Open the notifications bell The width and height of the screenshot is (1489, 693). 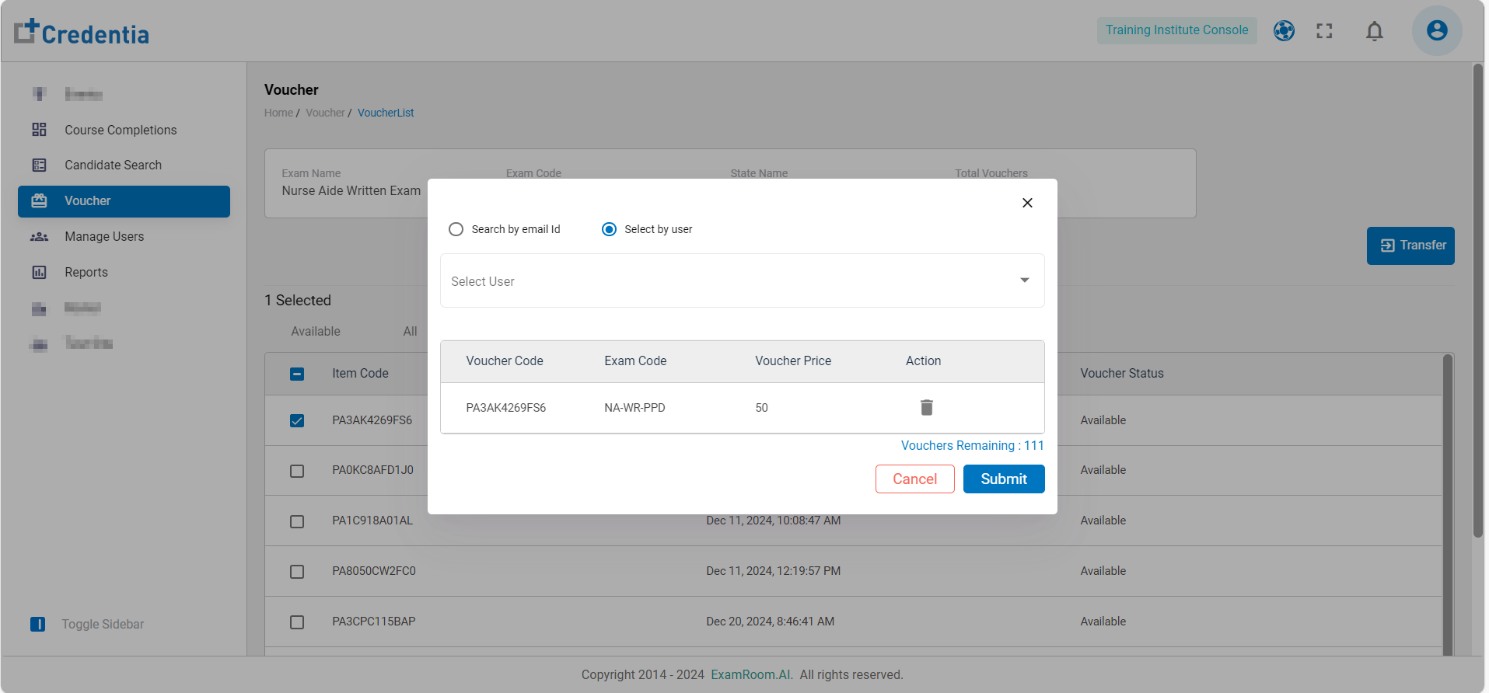pos(1375,31)
